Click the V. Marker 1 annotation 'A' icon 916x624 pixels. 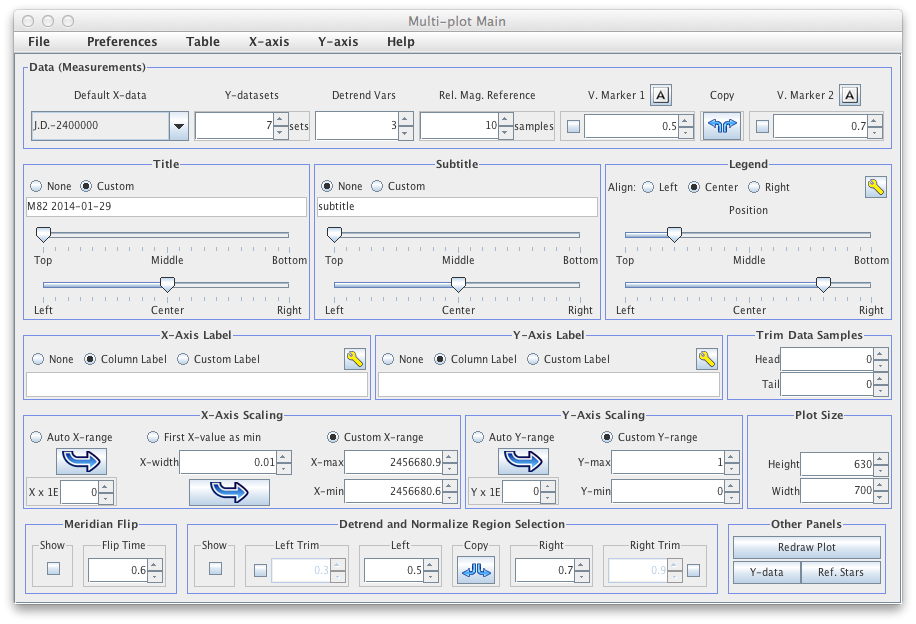pyautogui.click(x=661, y=95)
